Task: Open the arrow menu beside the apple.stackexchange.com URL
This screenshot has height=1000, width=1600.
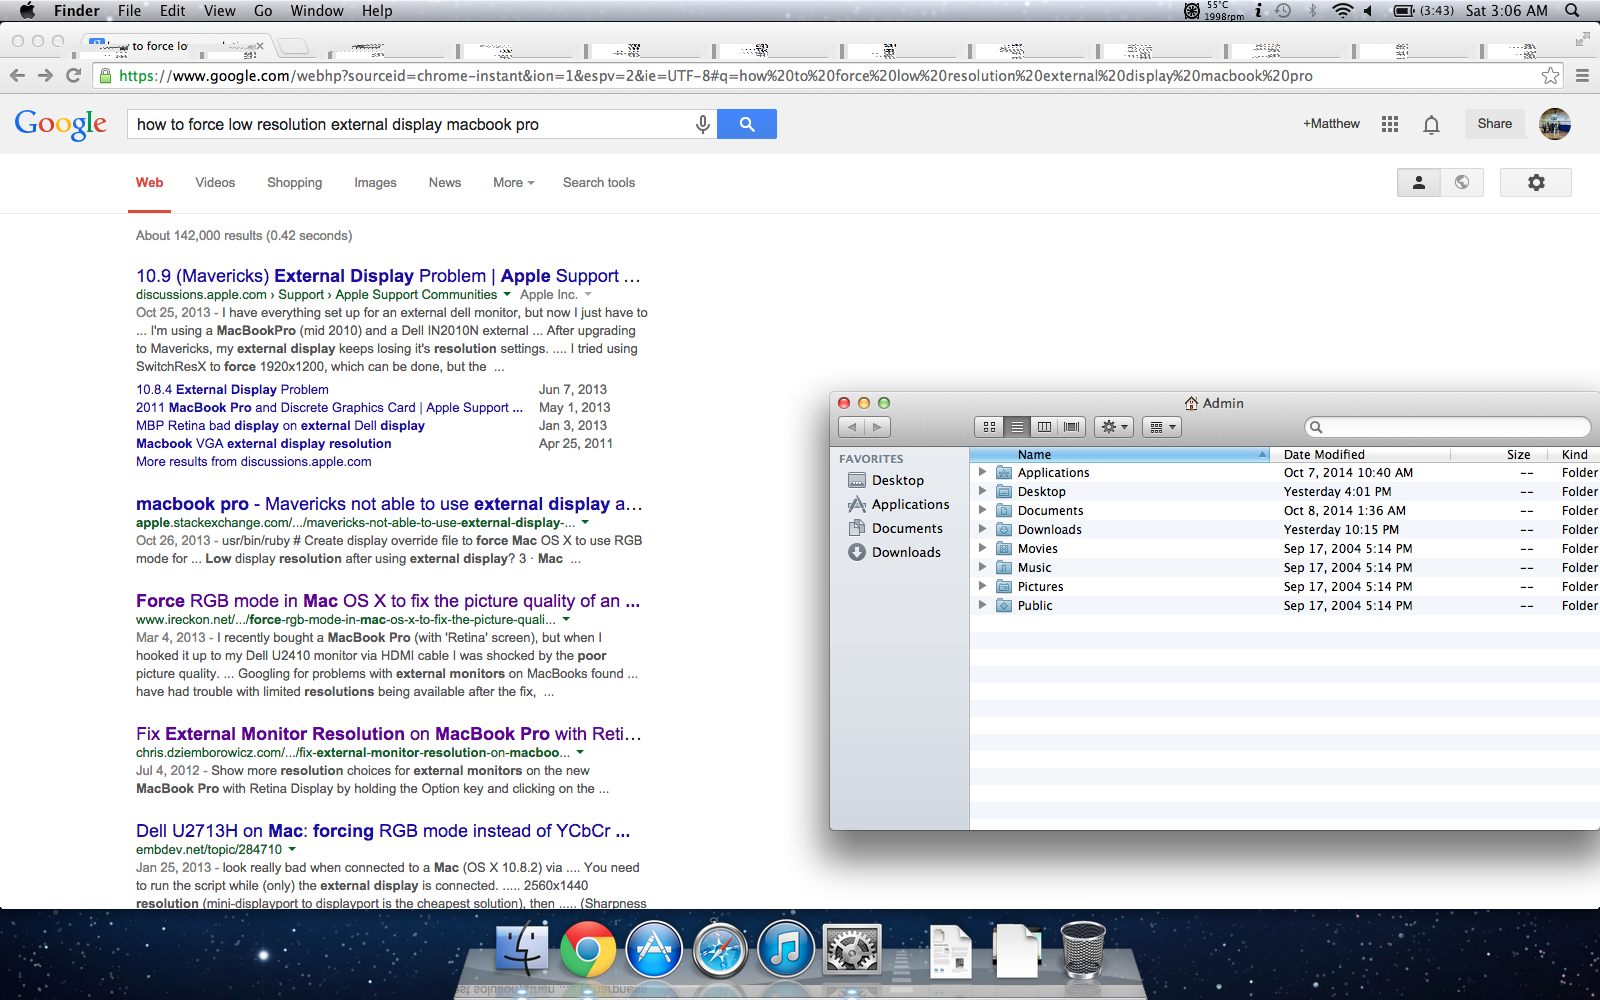Action: [x=585, y=523]
